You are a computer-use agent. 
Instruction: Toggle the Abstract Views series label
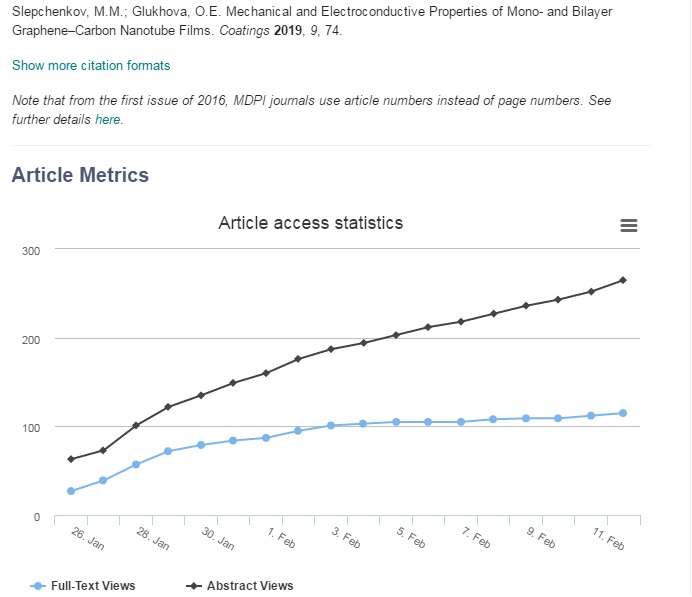[x=250, y=586]
